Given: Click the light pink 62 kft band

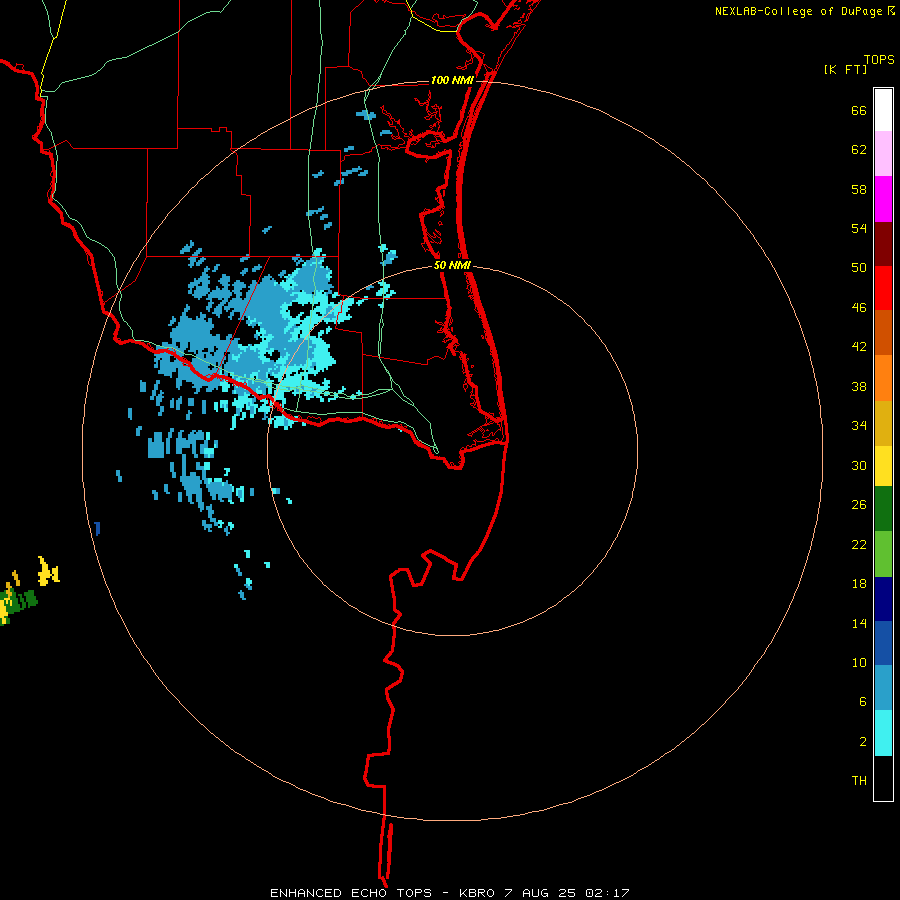Looking at the screenshot, I should pyautogui.click(x=883, y=154).
